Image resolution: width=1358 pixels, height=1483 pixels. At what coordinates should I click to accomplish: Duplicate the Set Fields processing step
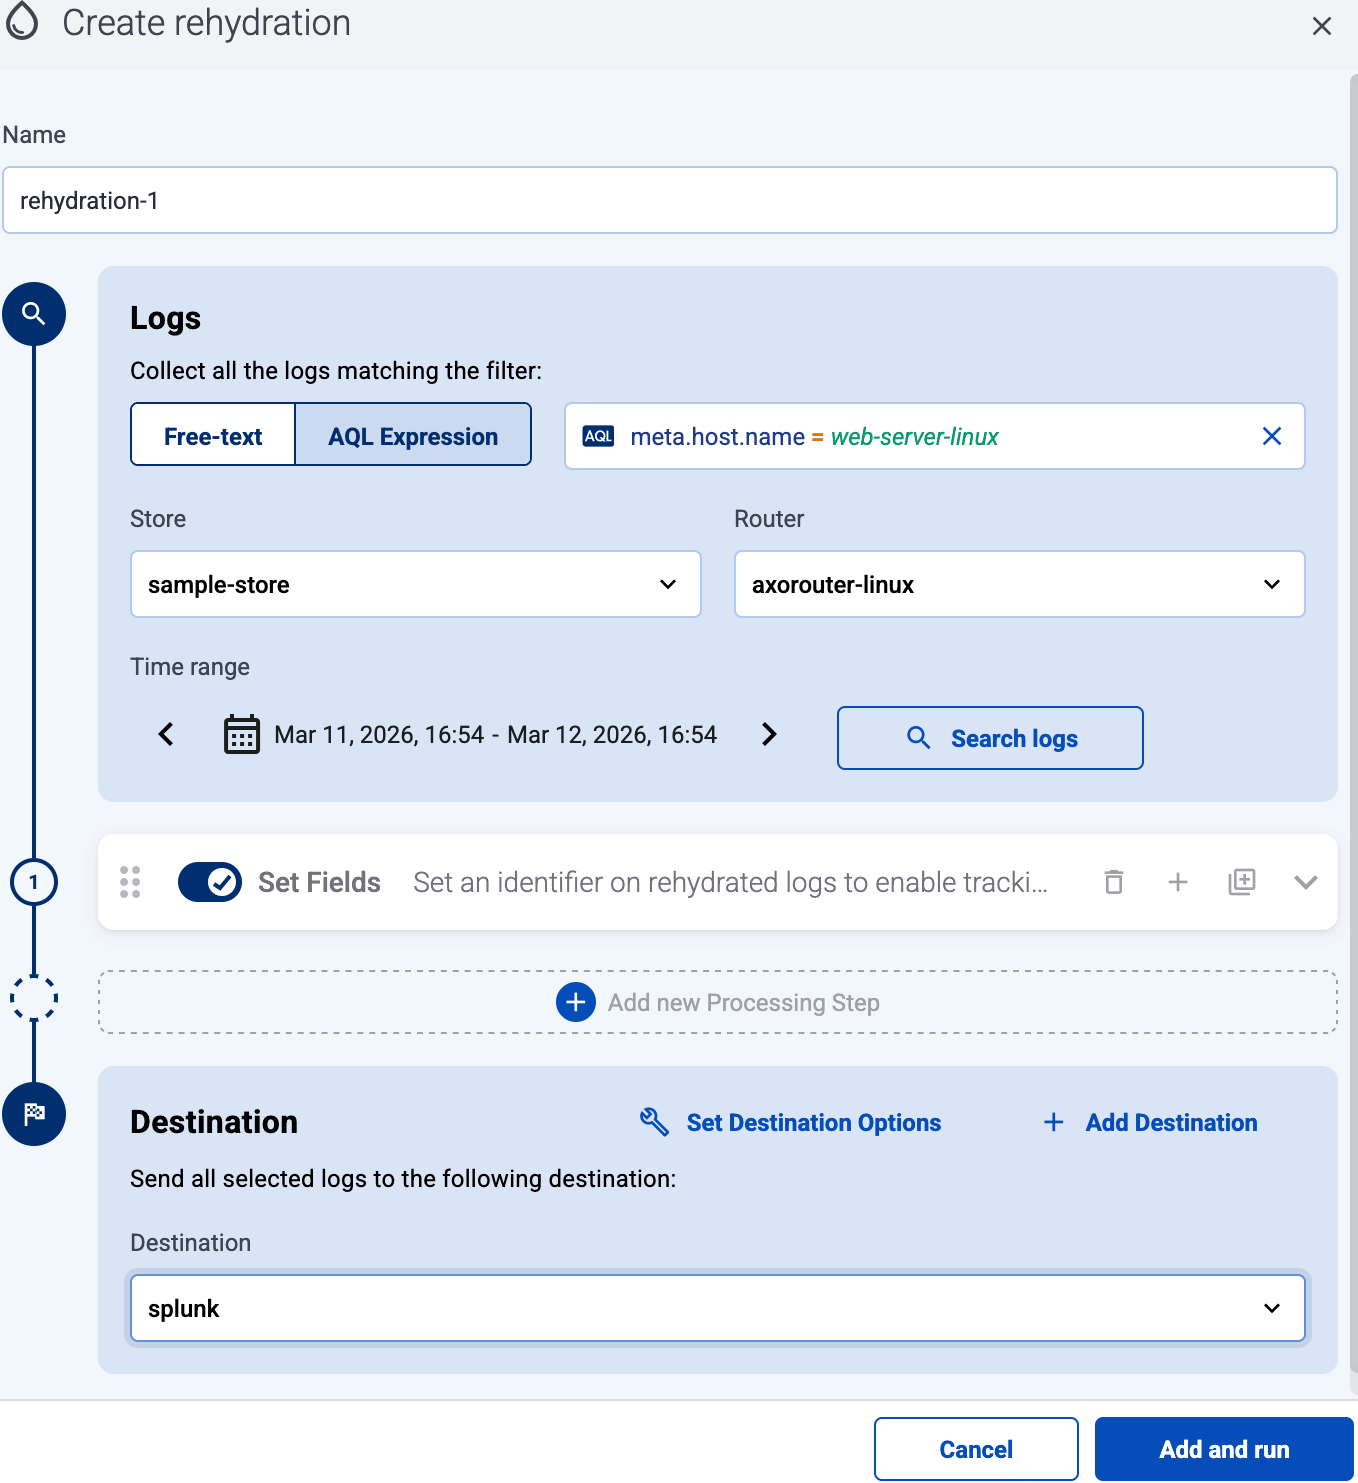click(x=1241, y=882)
